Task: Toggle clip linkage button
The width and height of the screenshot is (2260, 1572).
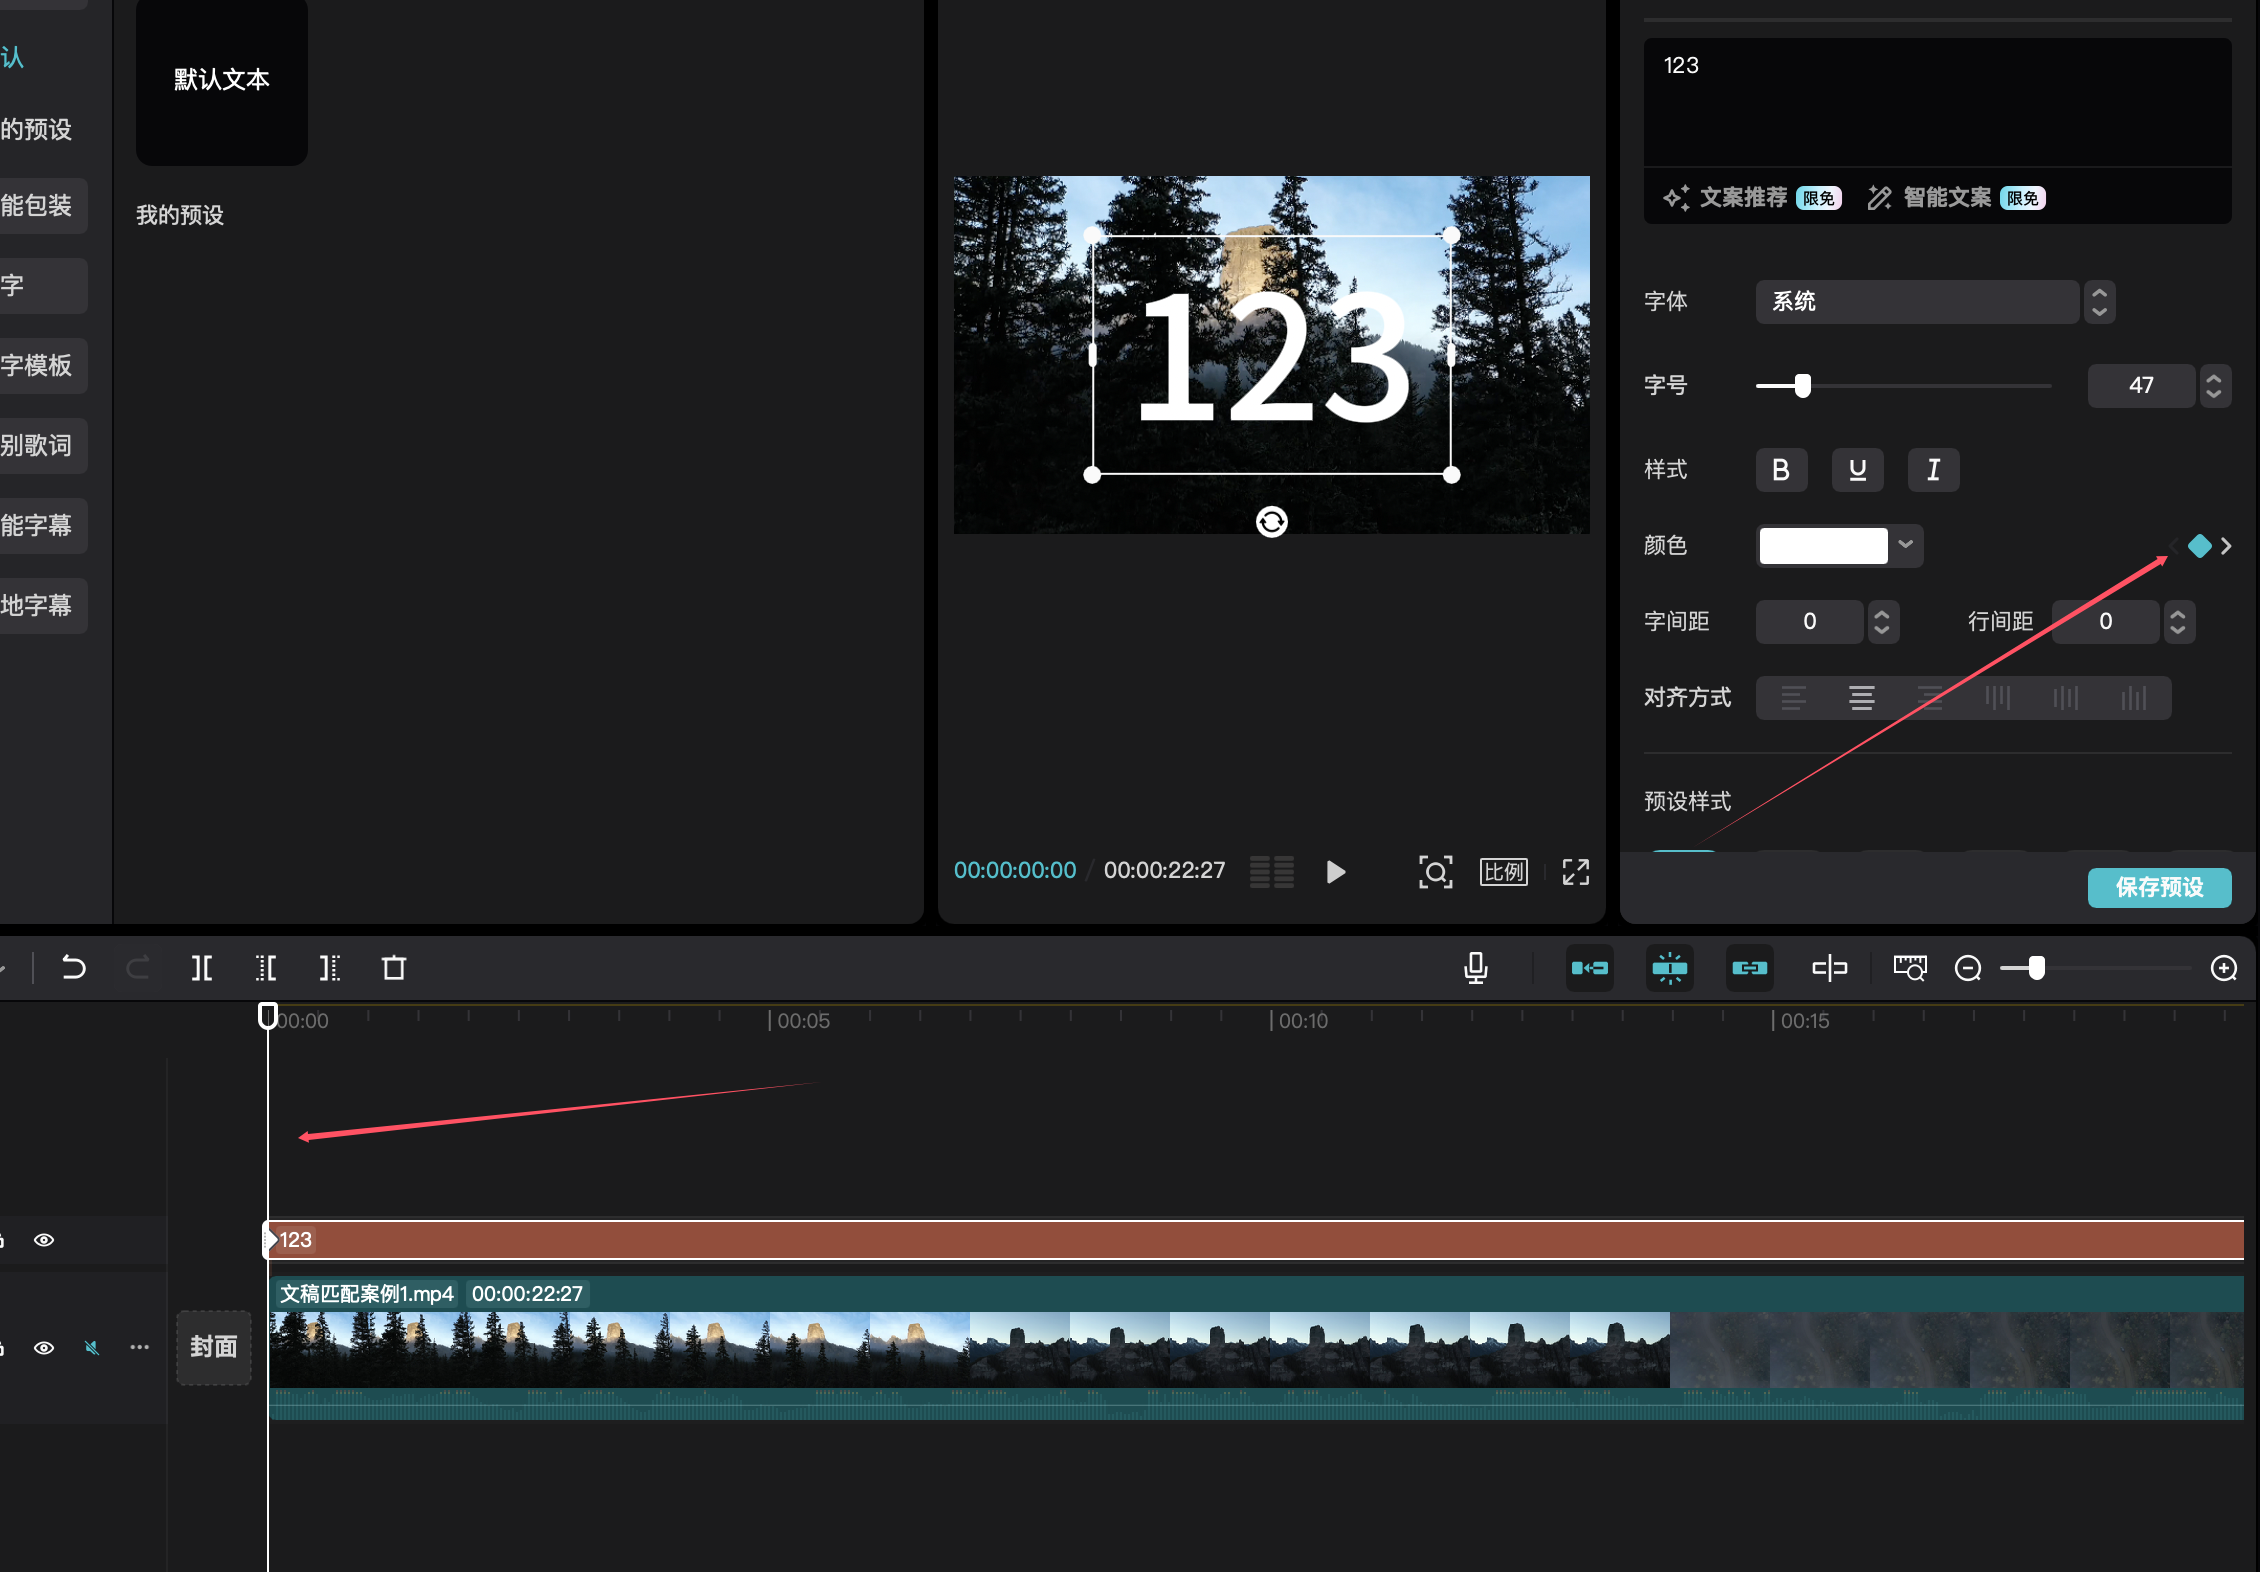Action: [1750, 968]
